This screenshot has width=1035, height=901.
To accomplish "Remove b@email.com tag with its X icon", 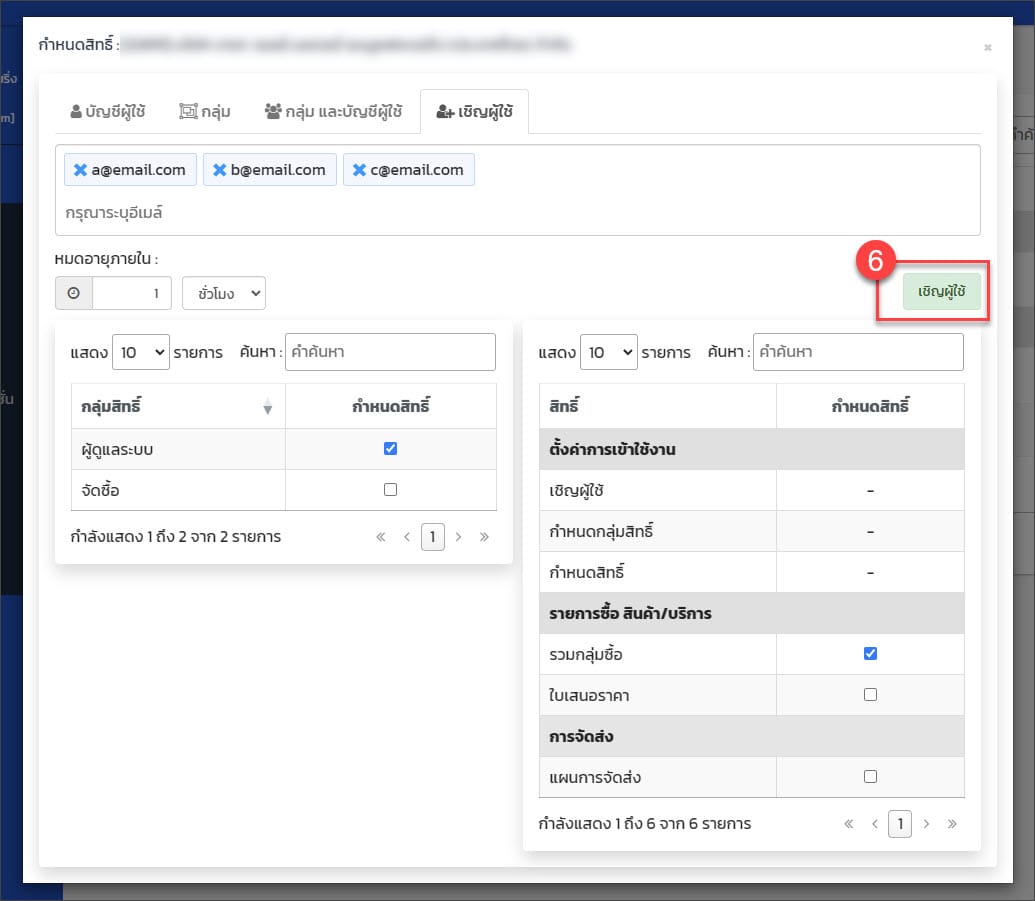I will coord(219,170).
